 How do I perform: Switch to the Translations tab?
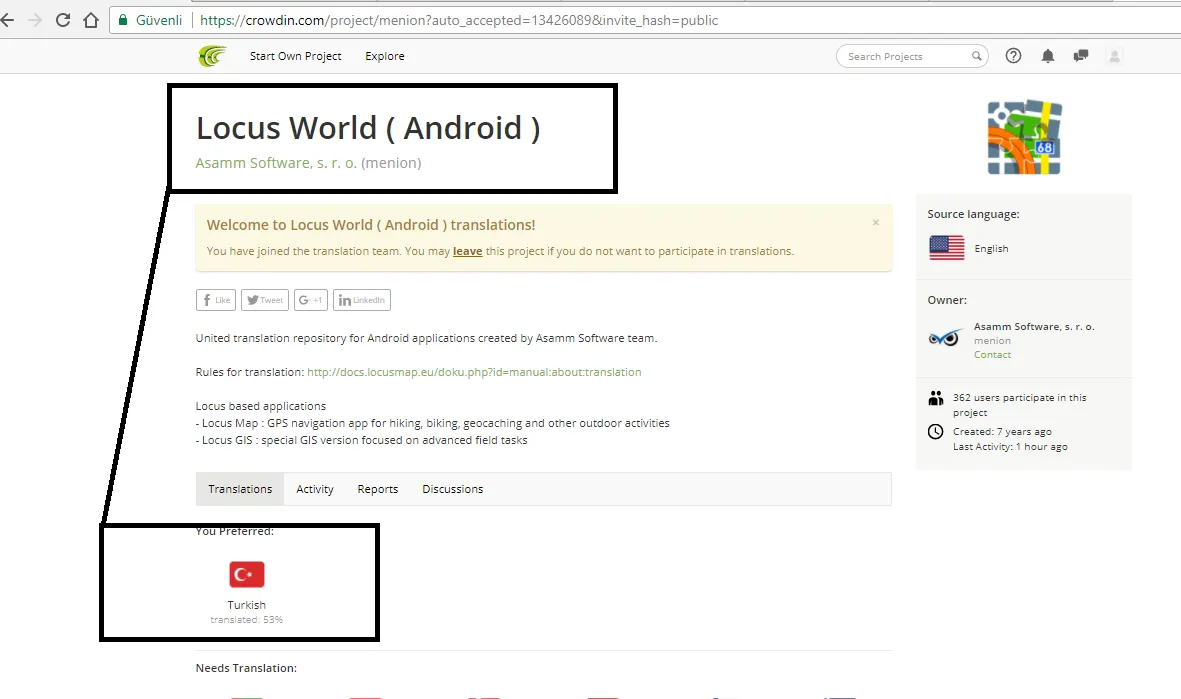pos(240,489)
